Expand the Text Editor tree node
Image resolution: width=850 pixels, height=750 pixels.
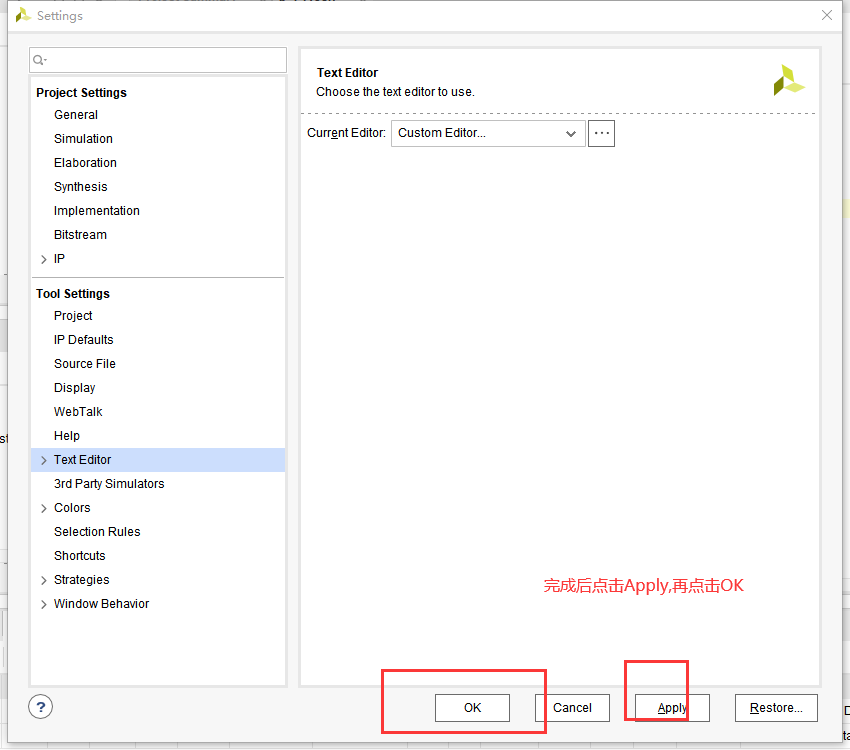(44, 460)
